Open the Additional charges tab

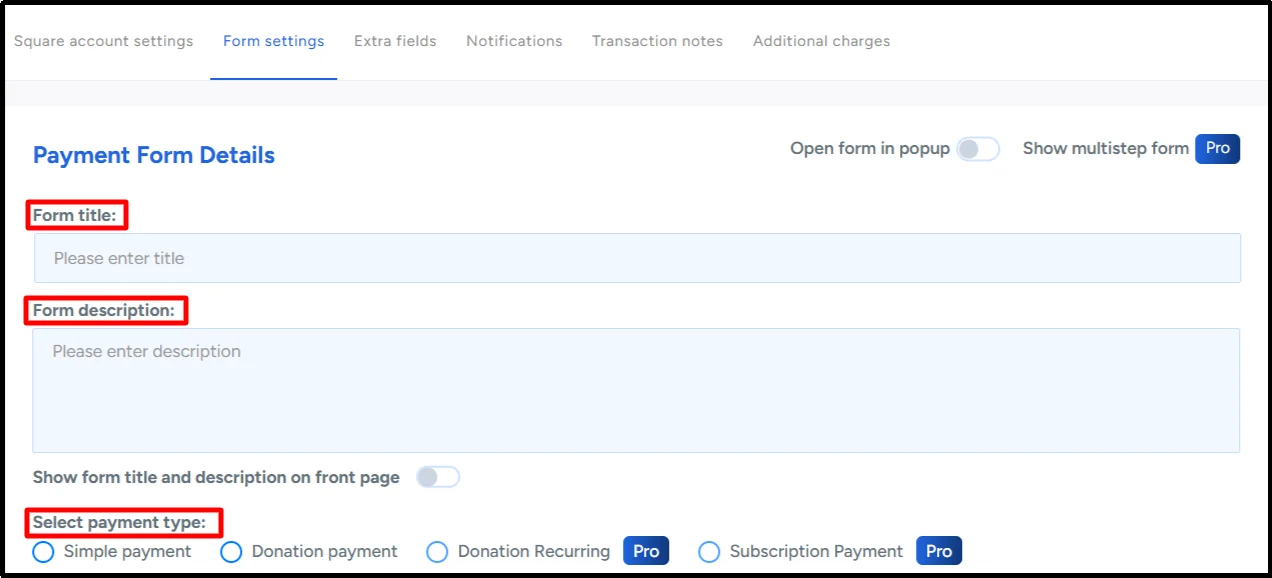pos(821,41)
